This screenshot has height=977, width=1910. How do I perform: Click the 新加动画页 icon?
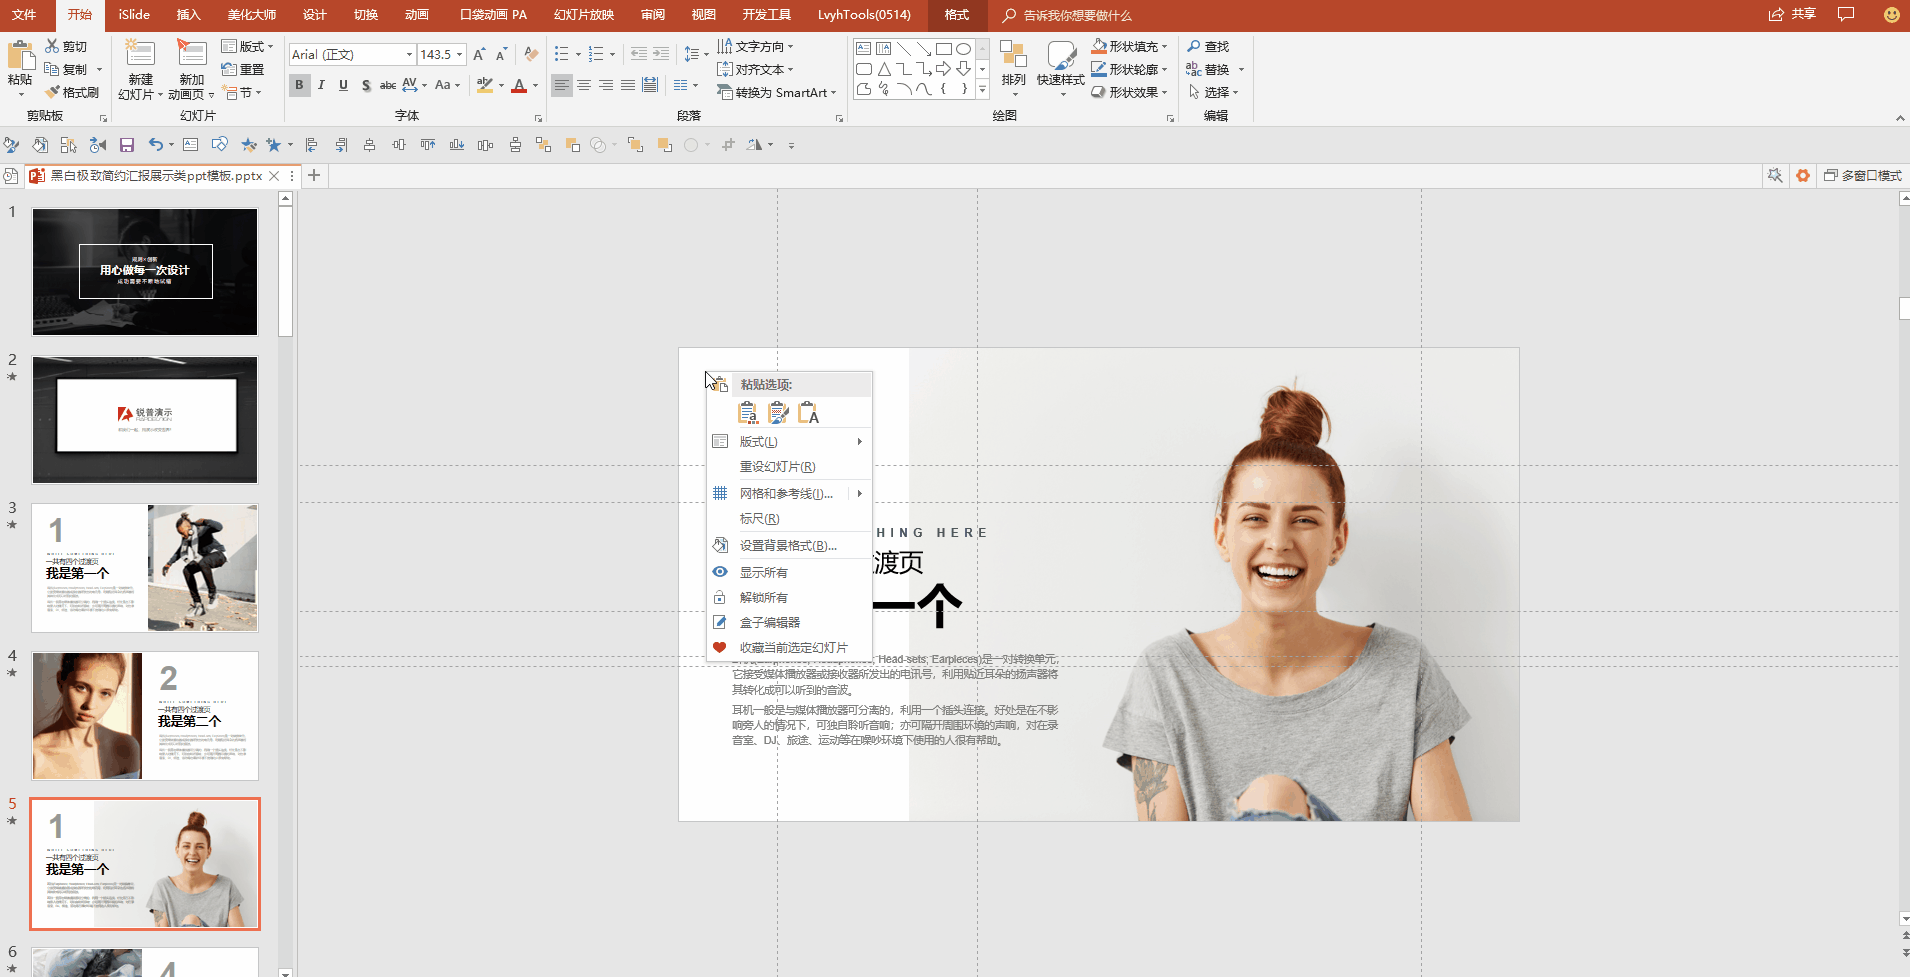coord(191,54)
